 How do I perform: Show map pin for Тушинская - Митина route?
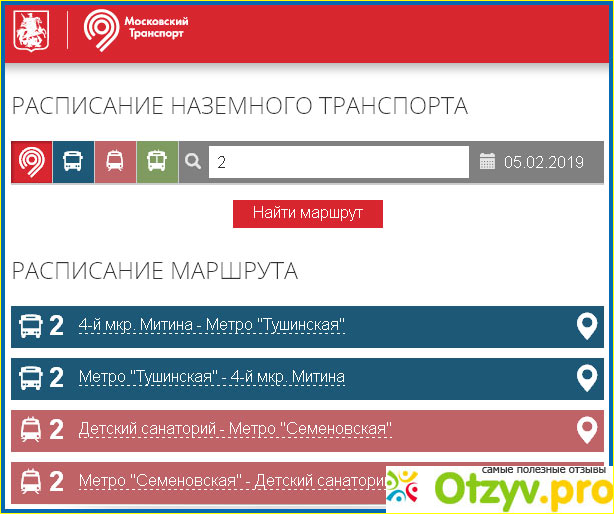(587, 378)
